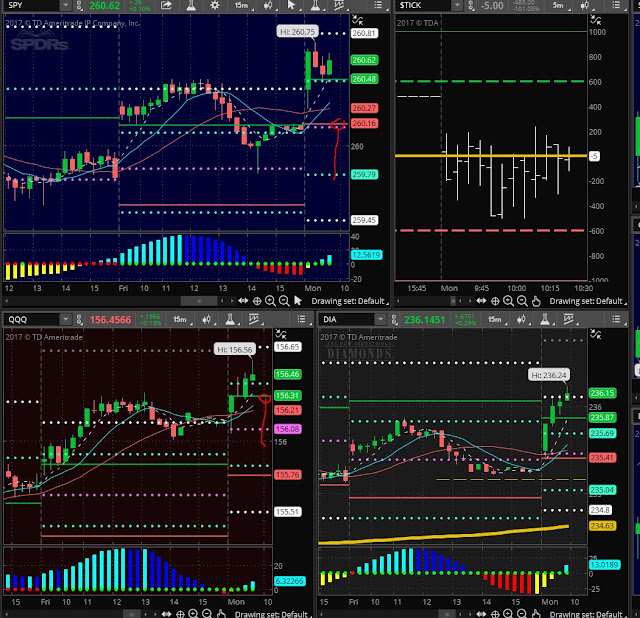Click the 12.5619 study value label on SPY
Viewport: 640px width, 618px height.
point(366,255)
